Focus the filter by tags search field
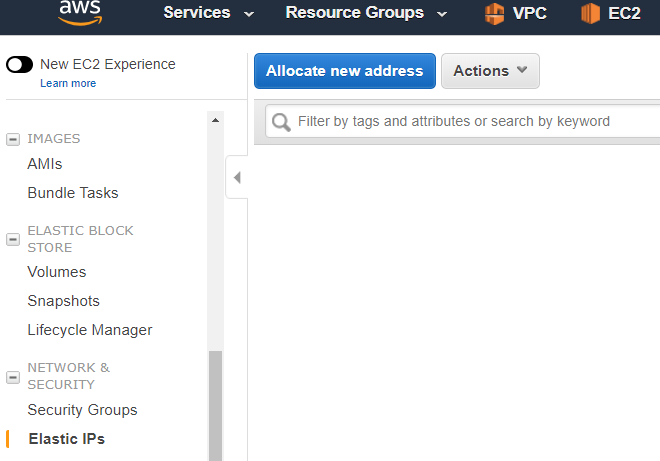The width and height of the screenshot is (660, 461). point(463,121)
